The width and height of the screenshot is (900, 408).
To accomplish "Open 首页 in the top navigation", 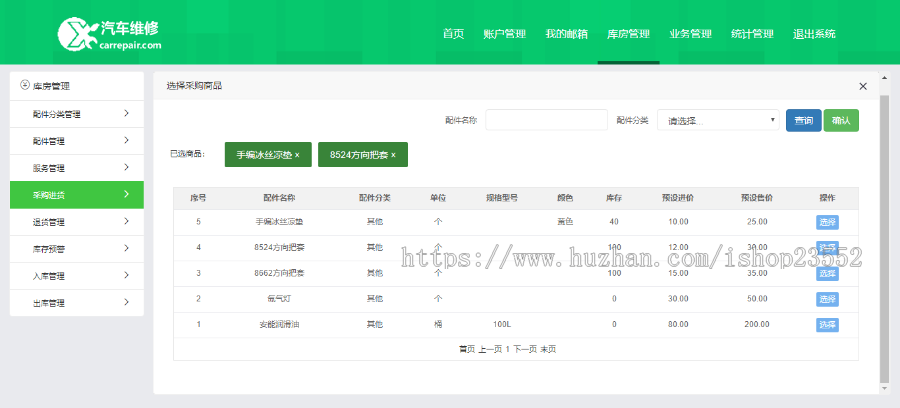I will click(x=453, y=34).
